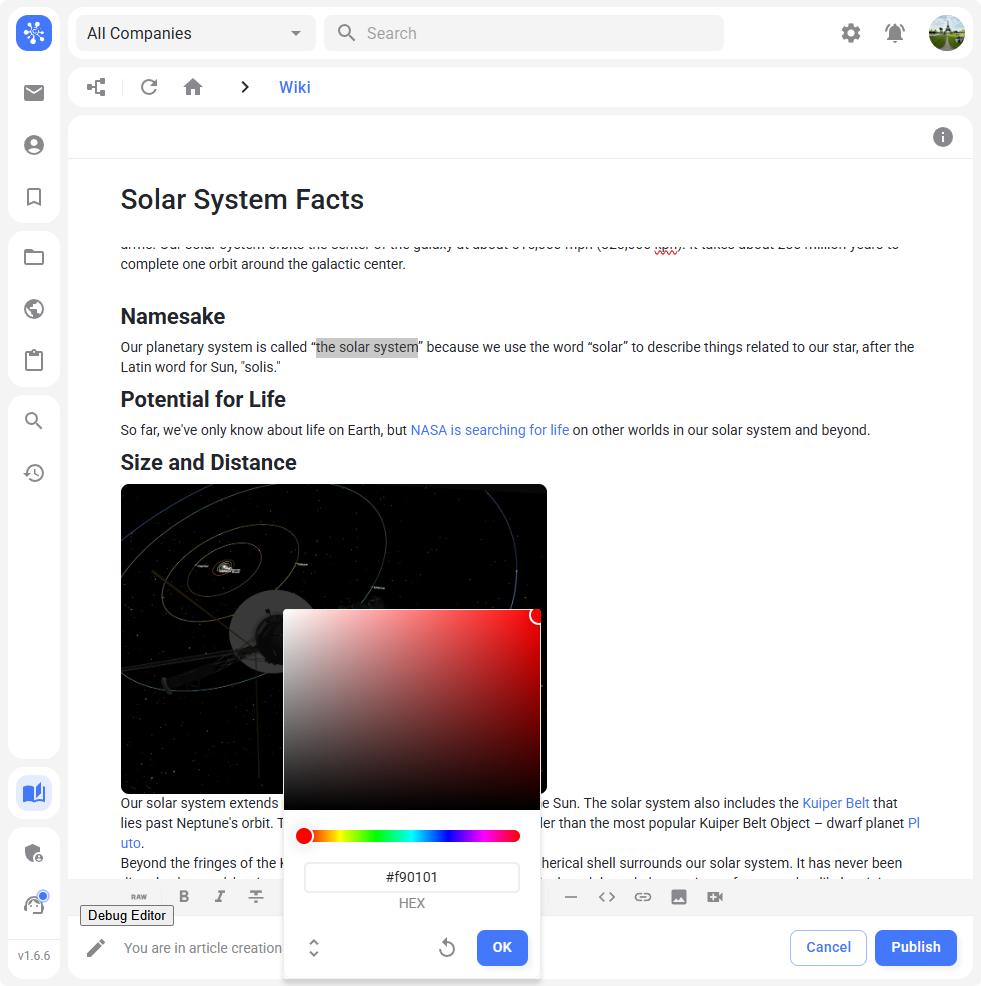The image size is (981, 986).
Task: Apply strikethrough formatting
Action: tap(256, 897)
